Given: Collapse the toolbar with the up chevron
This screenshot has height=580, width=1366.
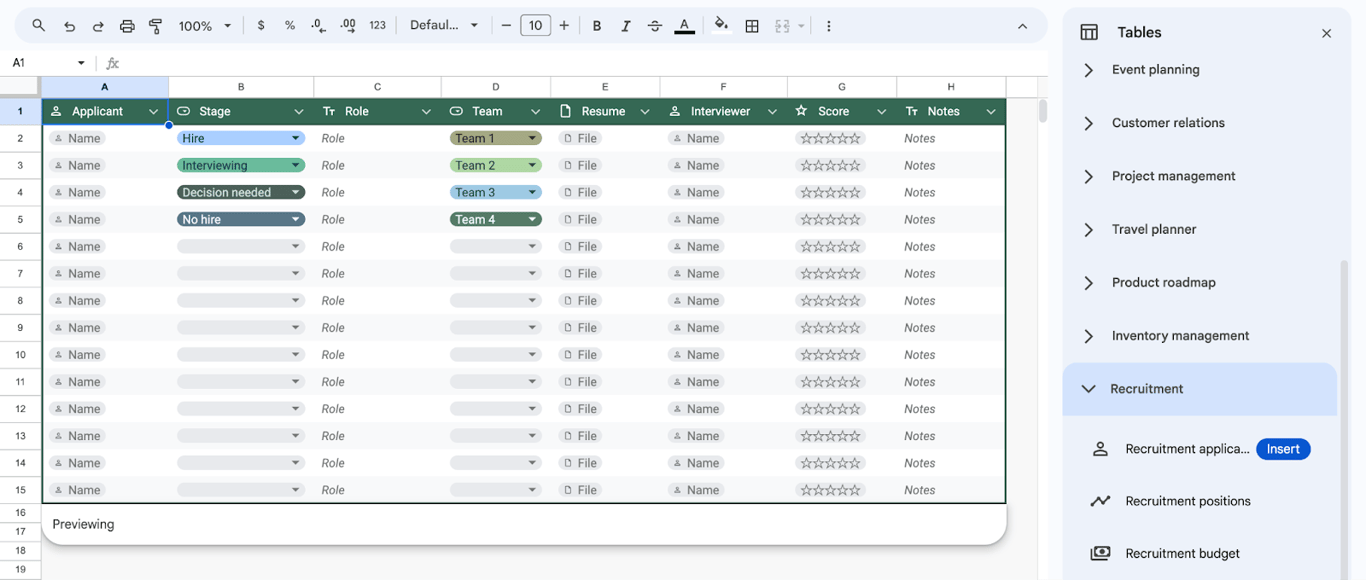Looking at the screenshot, I should [x=1022, y=26].
